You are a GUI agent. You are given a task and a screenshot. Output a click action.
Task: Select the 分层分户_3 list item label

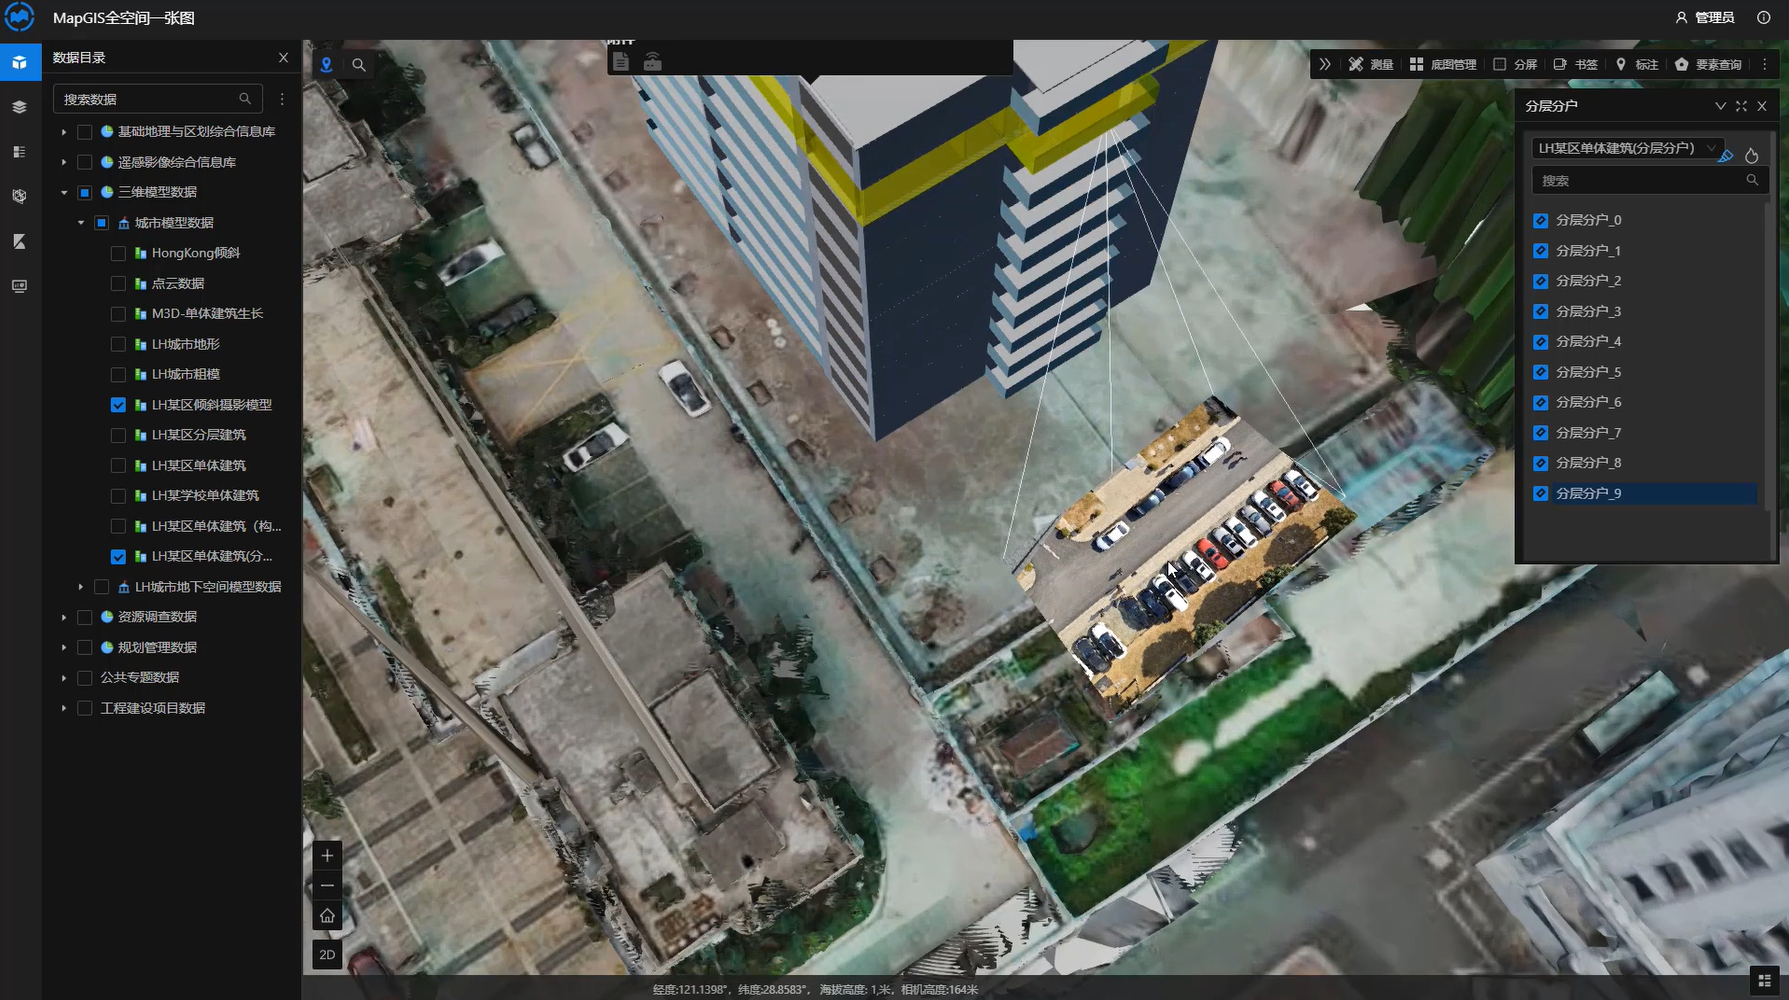pos(1588,311)
